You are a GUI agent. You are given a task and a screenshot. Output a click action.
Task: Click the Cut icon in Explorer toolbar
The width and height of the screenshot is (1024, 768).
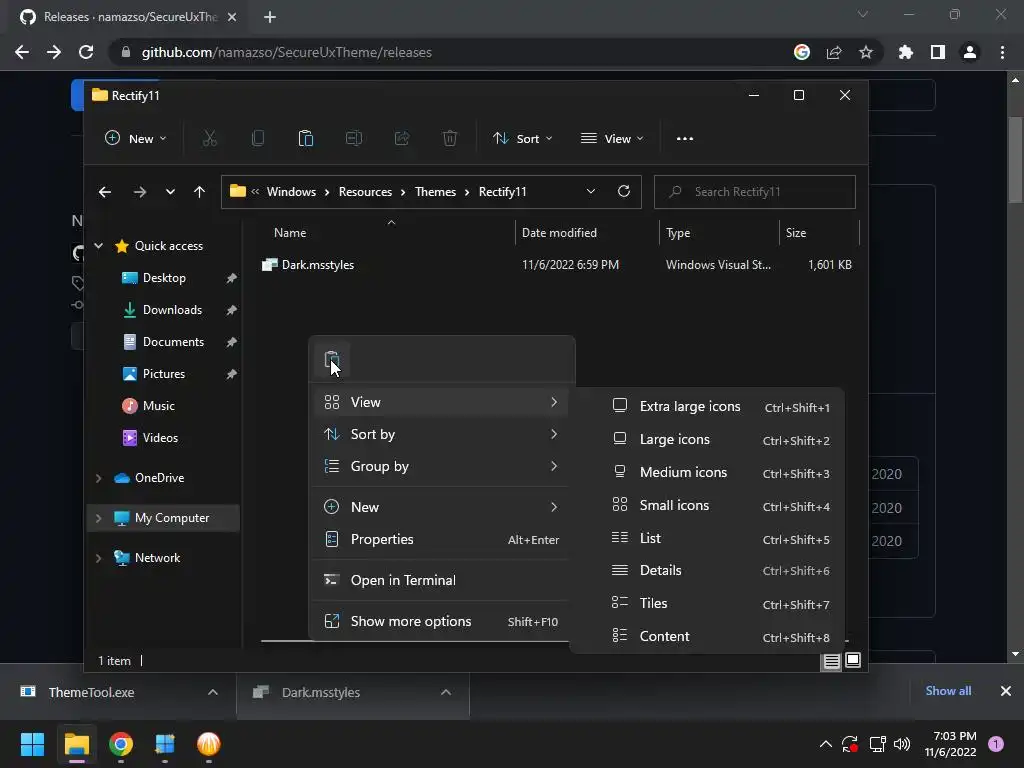210,138
